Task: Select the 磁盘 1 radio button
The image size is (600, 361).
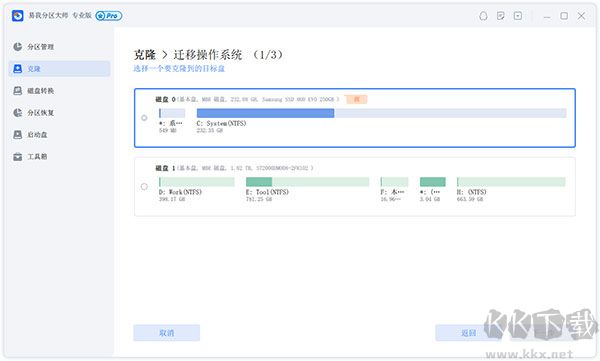Action: tap(144, 186)
